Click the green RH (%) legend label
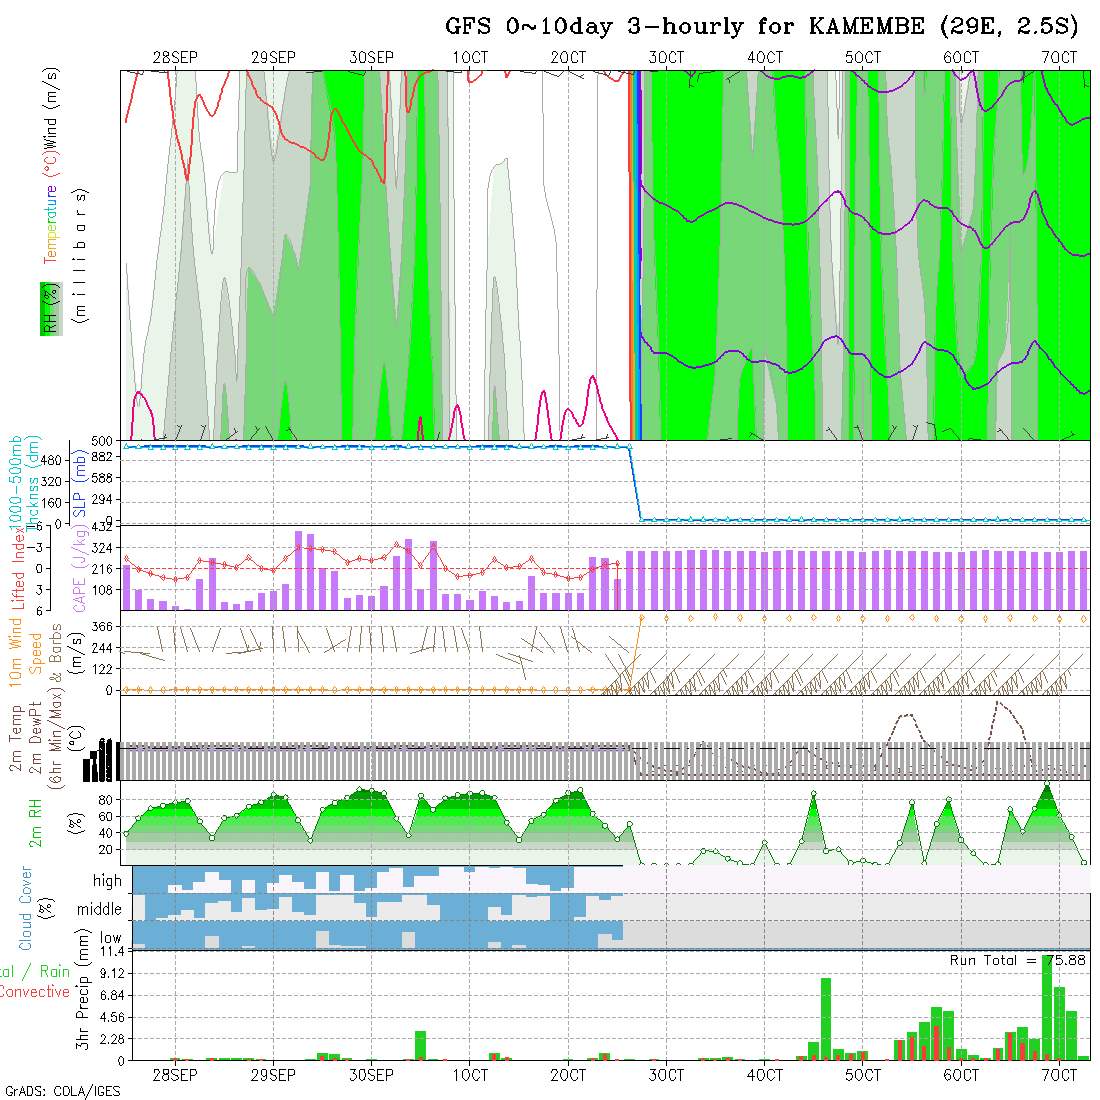The width and height of the screenshot is (1100, 1100). [48, 308]
